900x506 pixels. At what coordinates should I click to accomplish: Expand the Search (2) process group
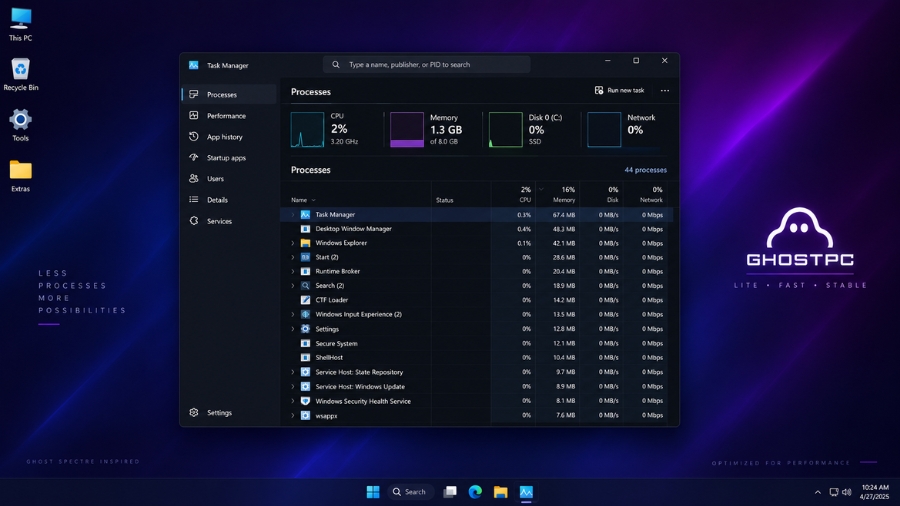point(293,286)
